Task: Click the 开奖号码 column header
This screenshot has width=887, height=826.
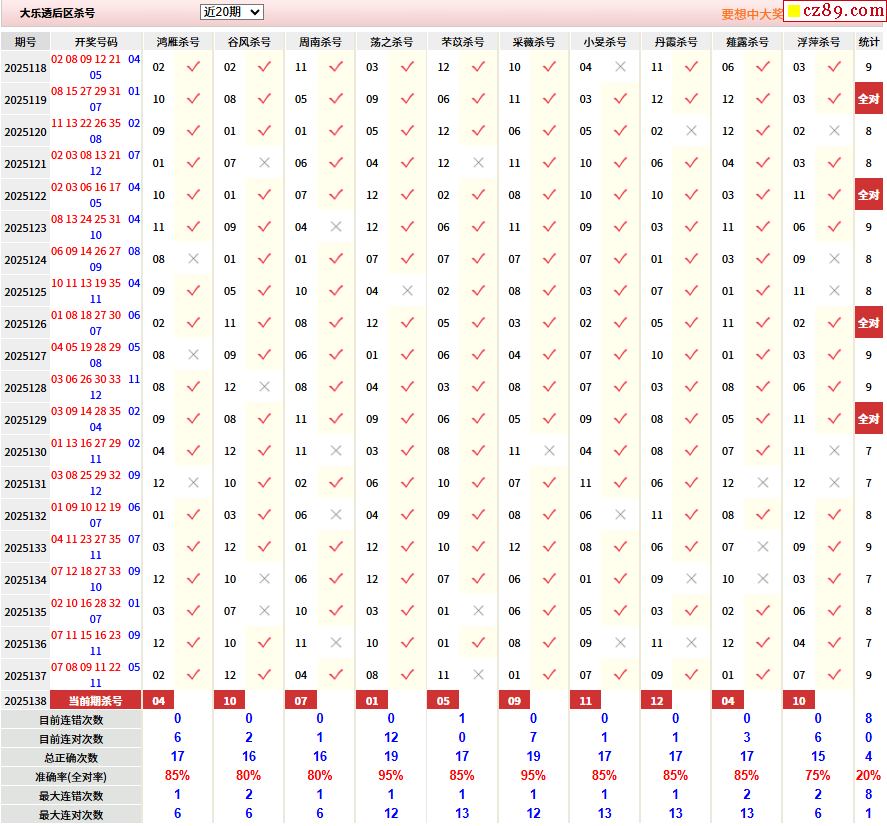Action: (96, 42)
